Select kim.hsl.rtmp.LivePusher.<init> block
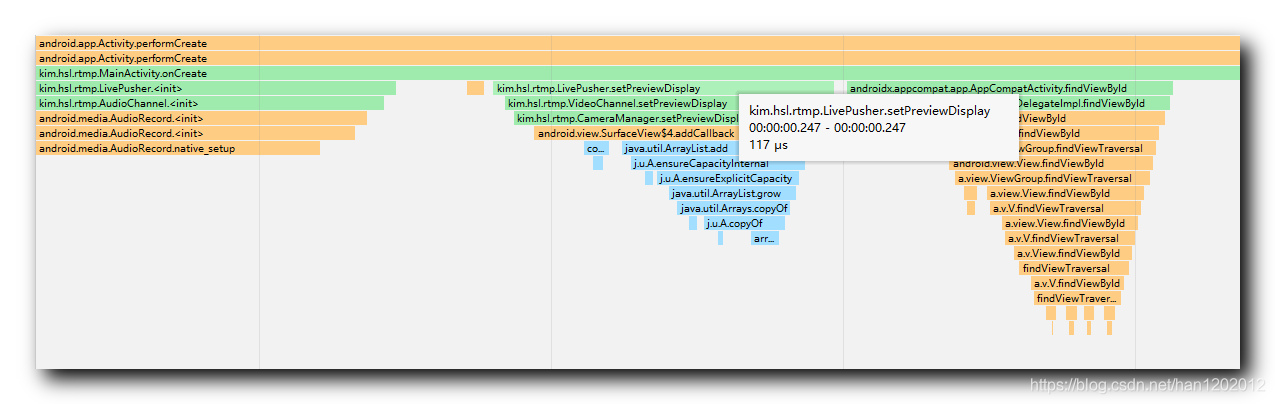 215,88
